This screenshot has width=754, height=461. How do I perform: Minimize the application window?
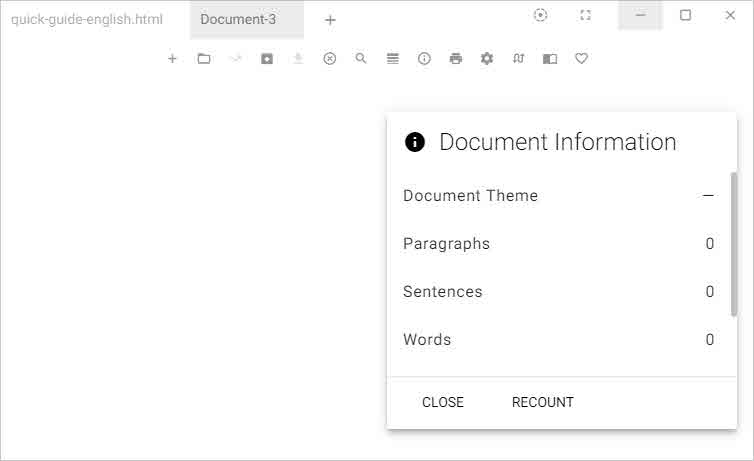click(640, 15)
